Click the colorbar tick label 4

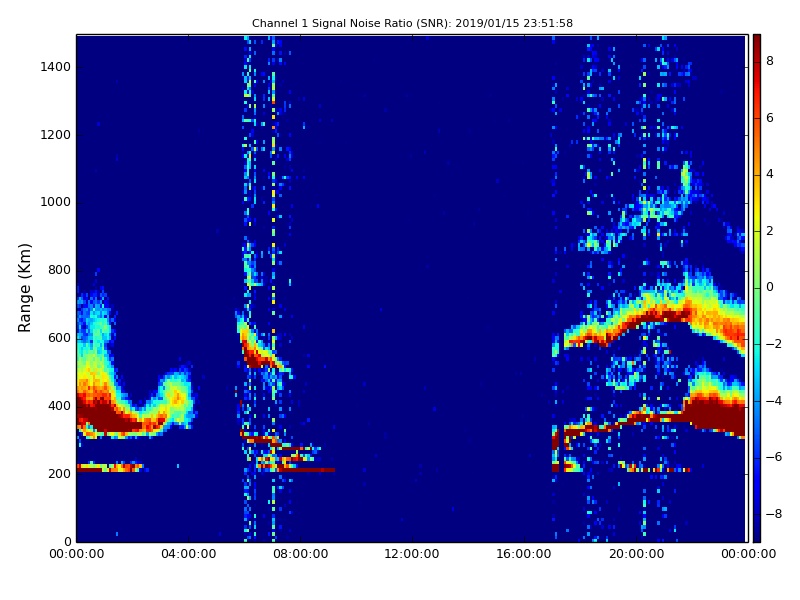(770, 174)
